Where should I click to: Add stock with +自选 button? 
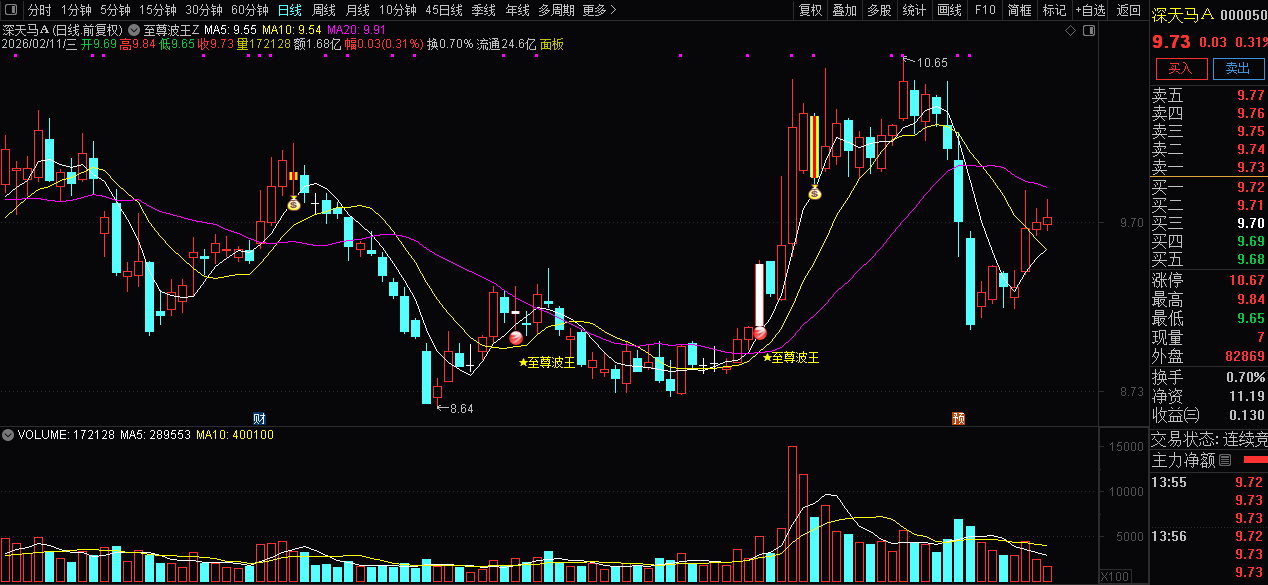[1089, 10]
